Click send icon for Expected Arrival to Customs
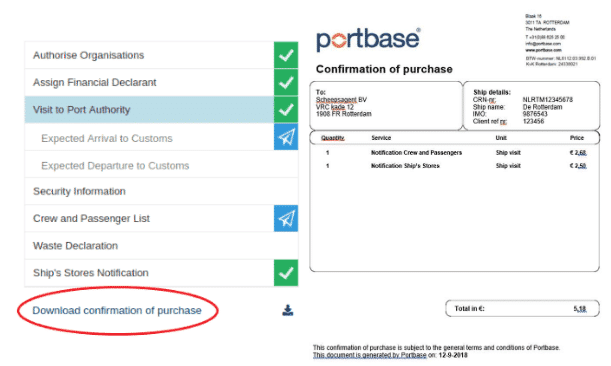 pos(286,137)
